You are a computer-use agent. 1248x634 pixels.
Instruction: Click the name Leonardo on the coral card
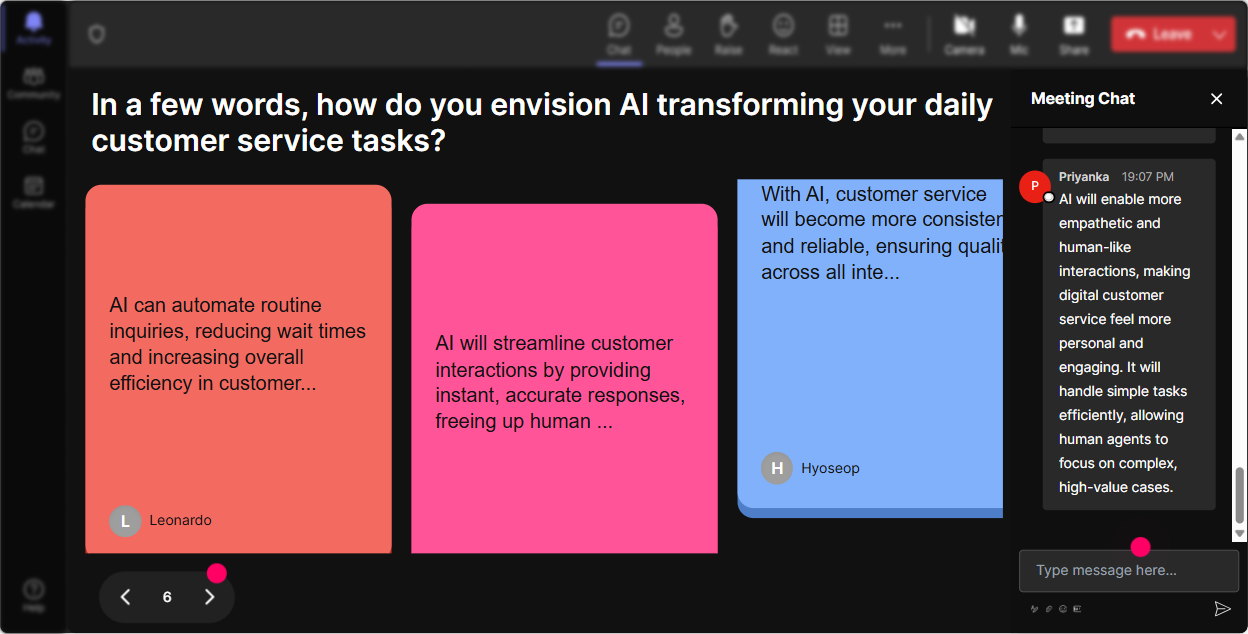(180, 521)
